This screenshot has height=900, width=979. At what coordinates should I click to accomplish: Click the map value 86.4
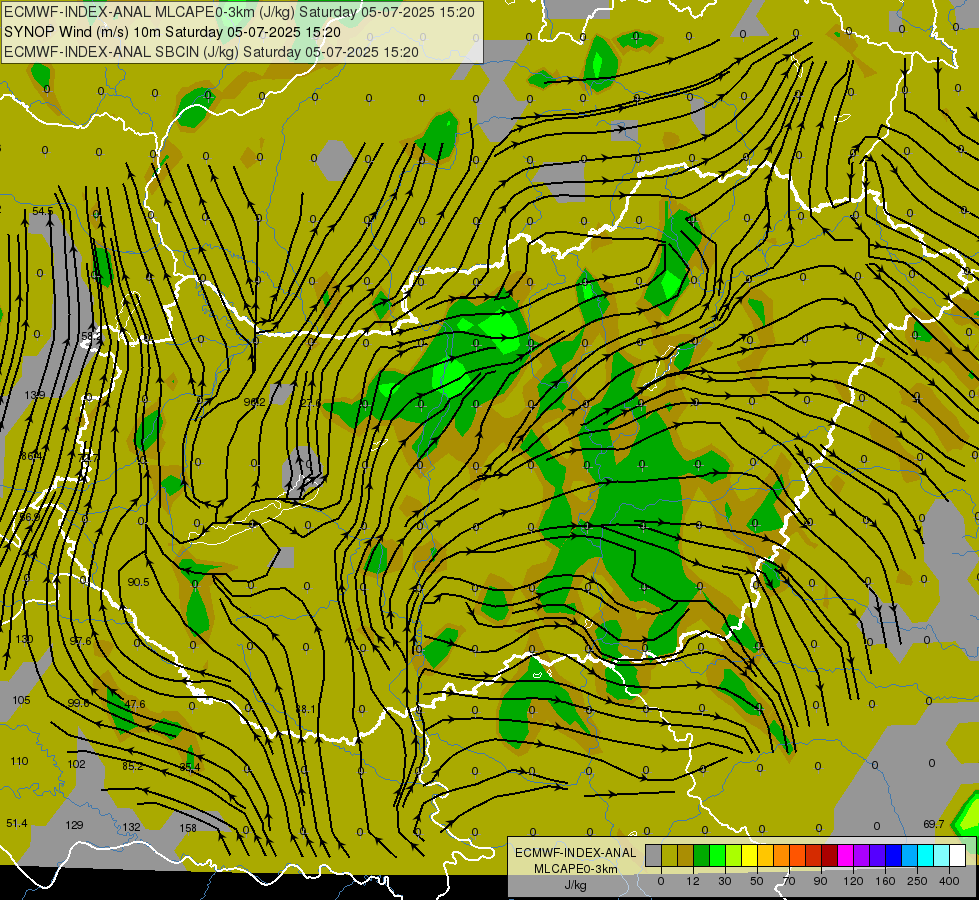pyautogui.click(x=31, y=457)
